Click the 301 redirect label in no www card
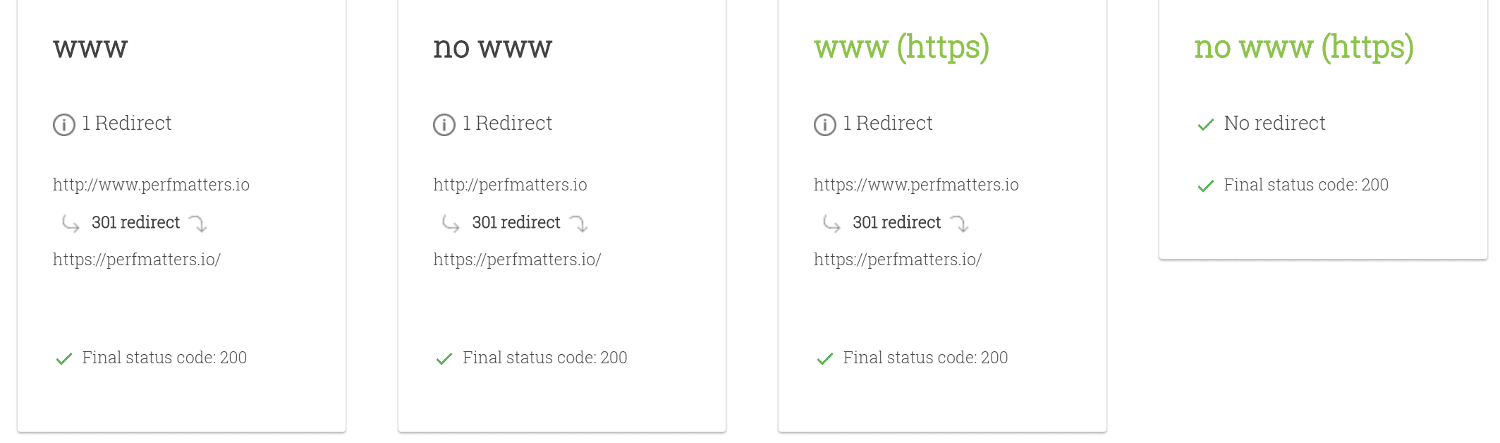 pyautogui.click(x=516, y=222)
